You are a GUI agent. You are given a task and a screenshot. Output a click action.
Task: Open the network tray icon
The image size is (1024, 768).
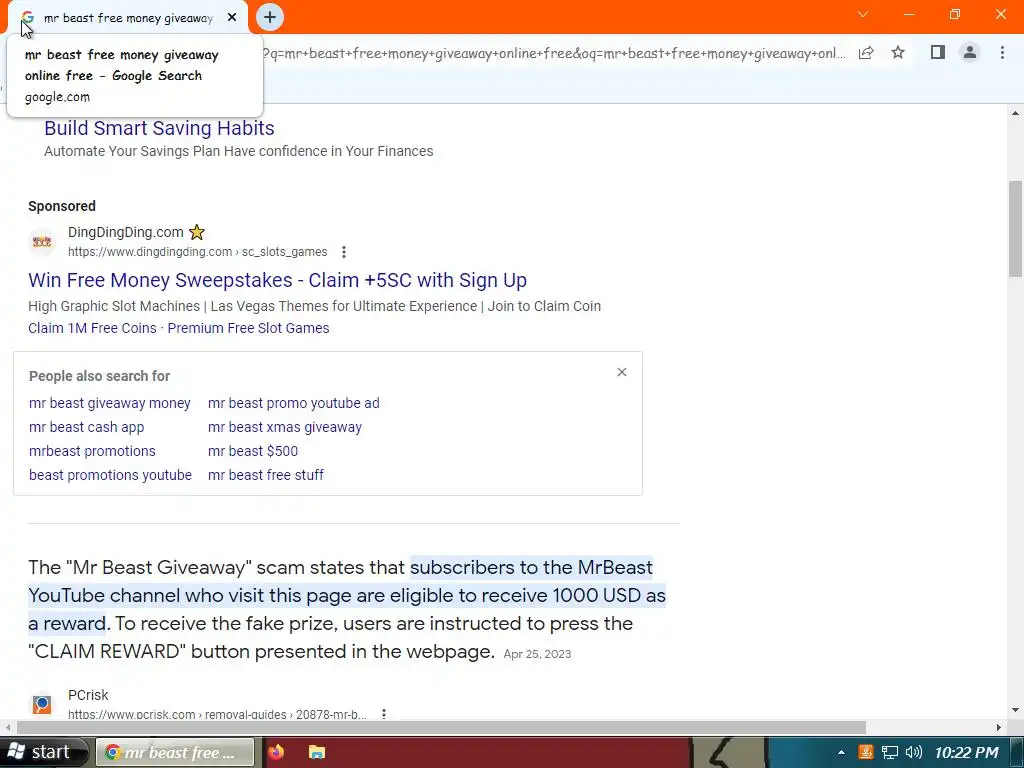point(889,752)
